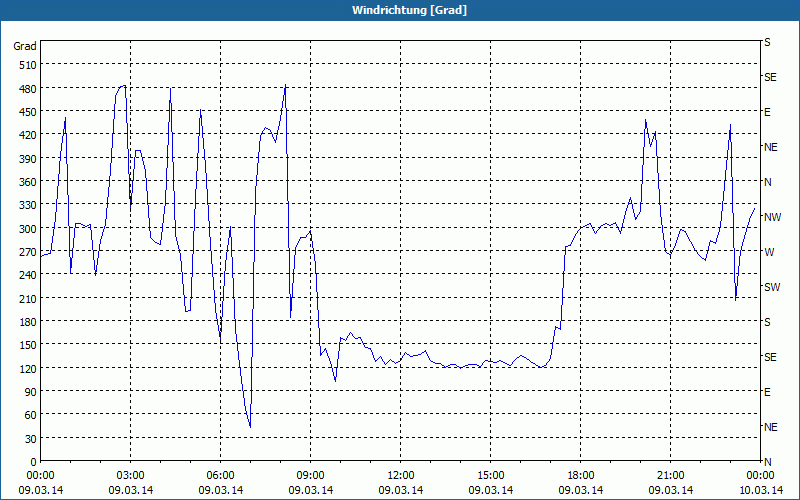Click the 240 y-axis tick label

pyautogui.click(x=28, y=275)
